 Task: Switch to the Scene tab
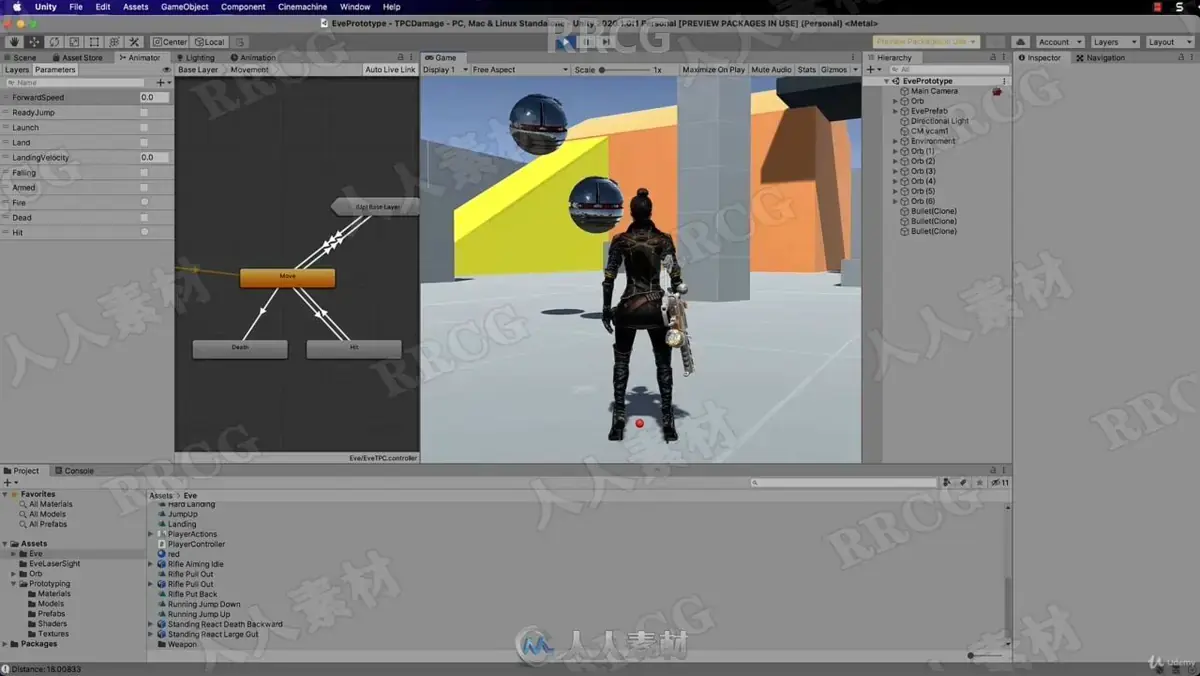point(20,58)
